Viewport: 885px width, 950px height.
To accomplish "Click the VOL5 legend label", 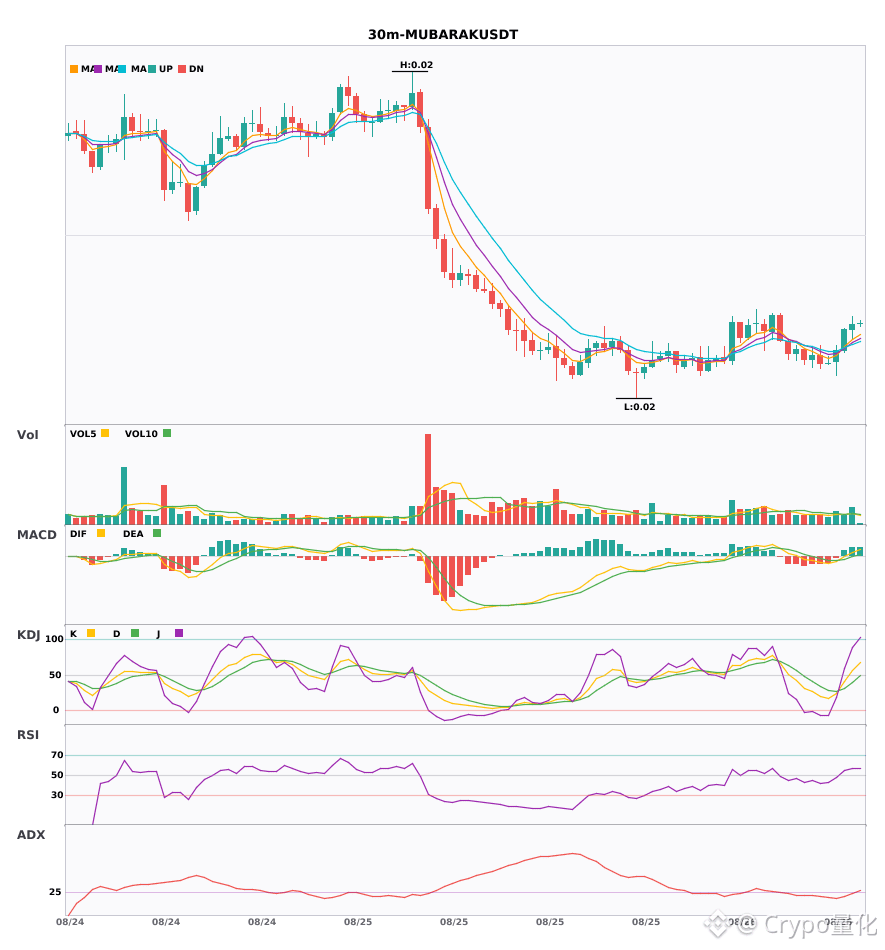I will point(83,434).
